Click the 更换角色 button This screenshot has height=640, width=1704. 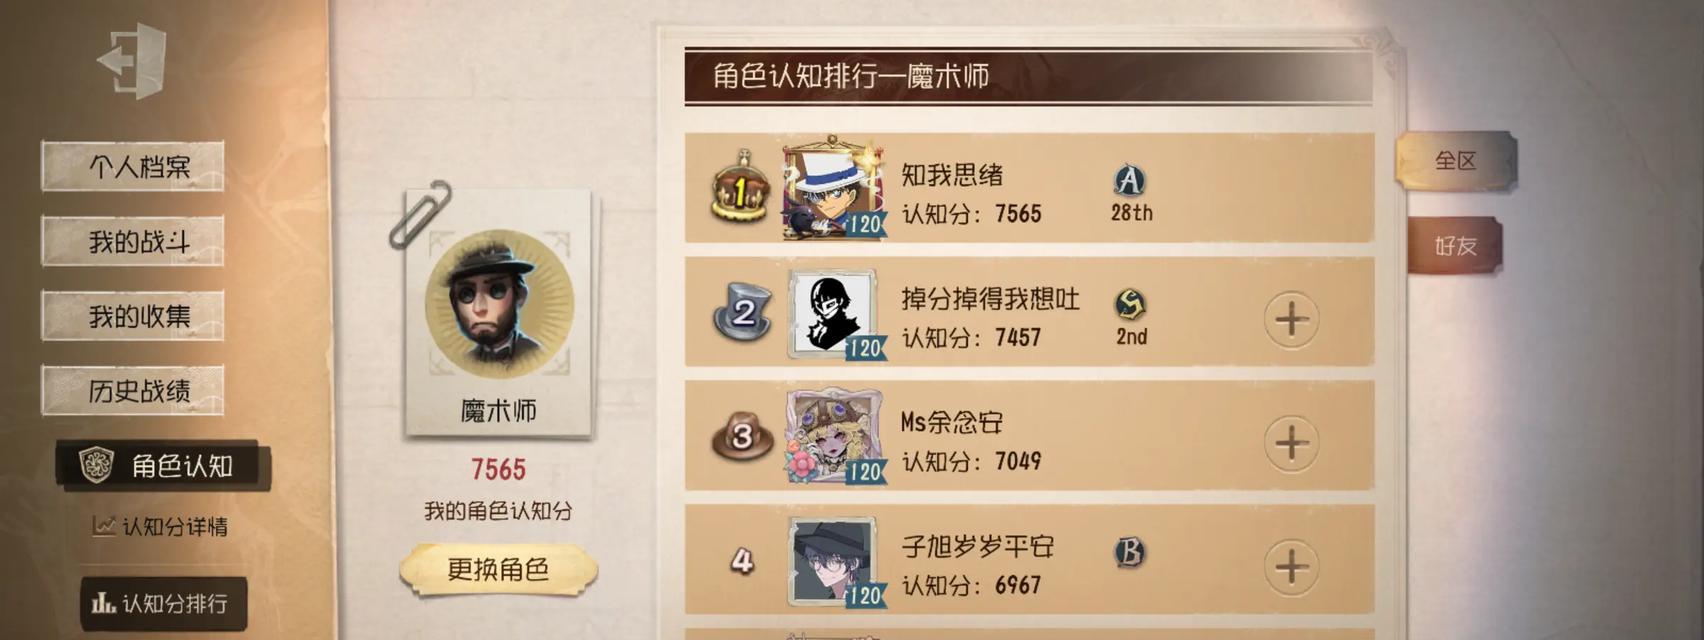498,570
